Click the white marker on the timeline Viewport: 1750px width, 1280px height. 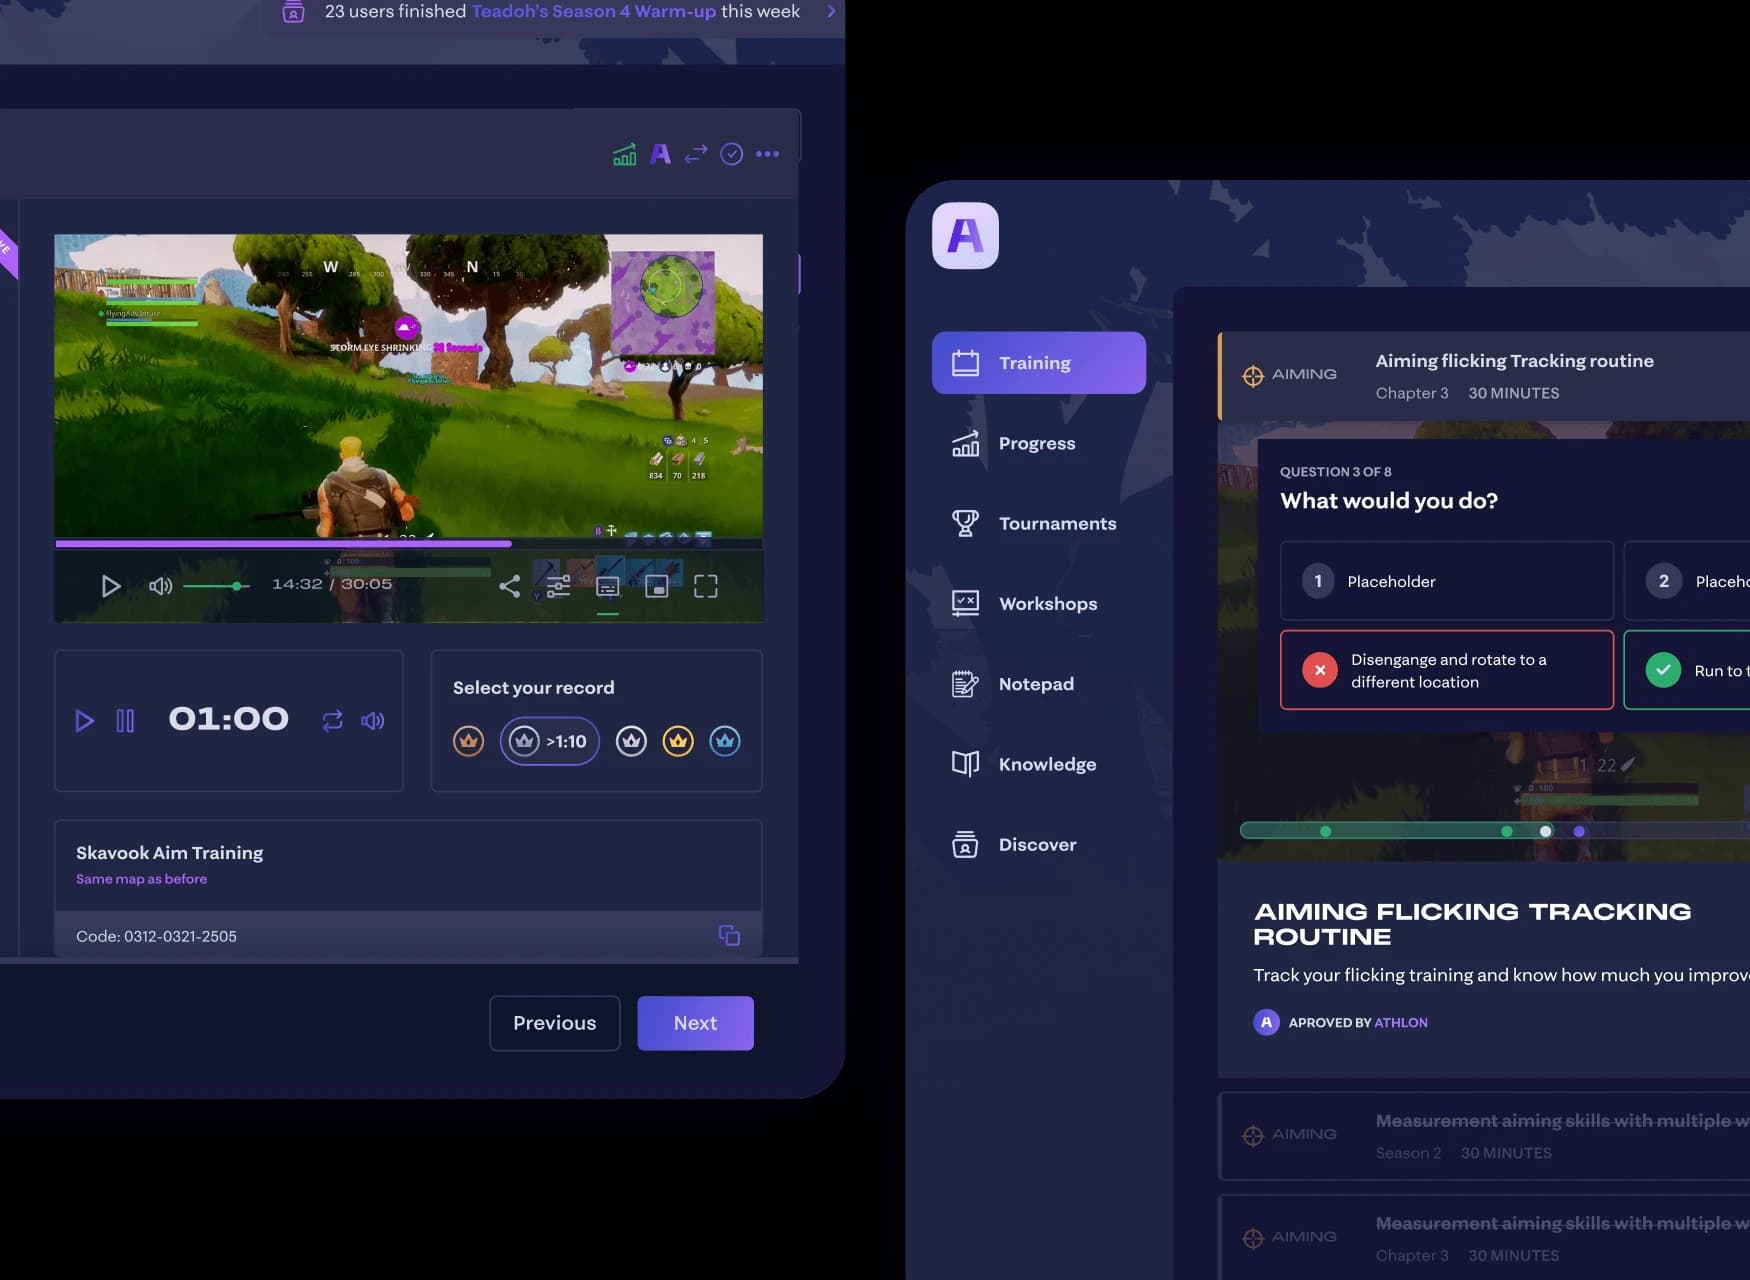pyautogui.click(x=1546, y=831)
